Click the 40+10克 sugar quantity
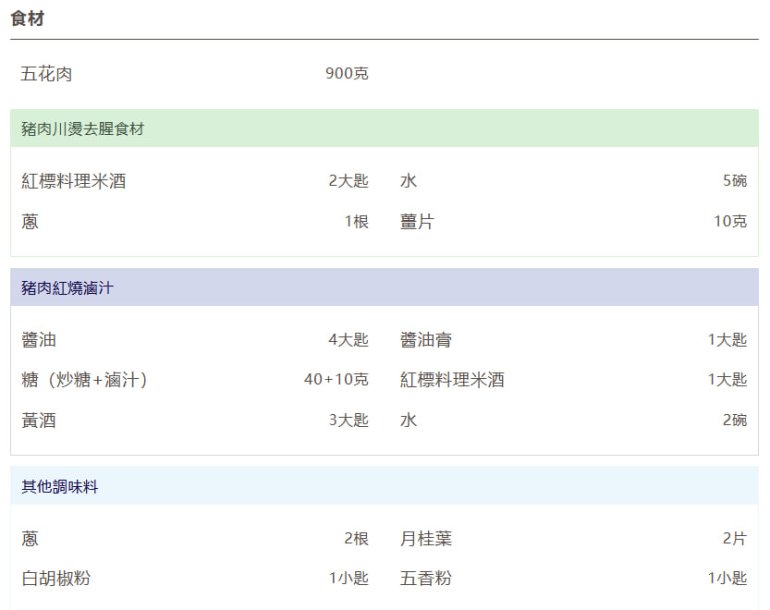 [336, 380]
